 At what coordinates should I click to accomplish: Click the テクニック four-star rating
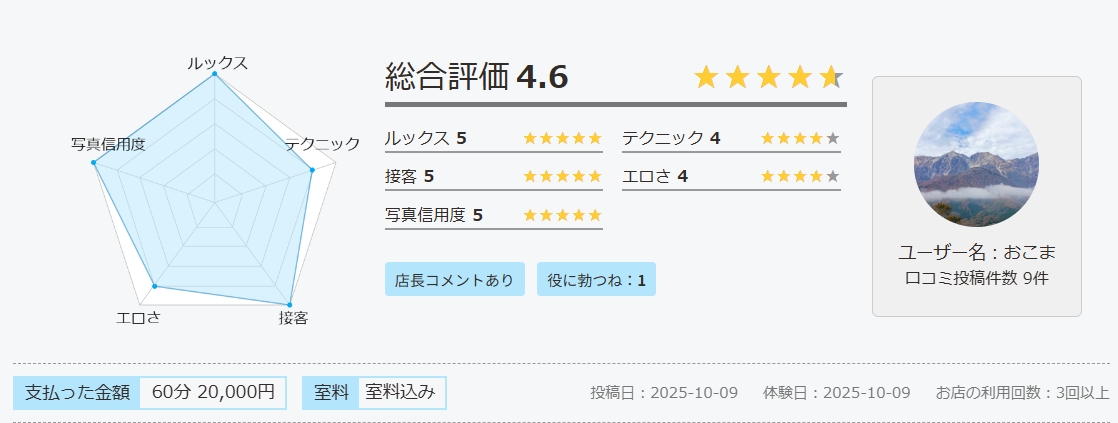pyautogui.click(x=799, y=138)
